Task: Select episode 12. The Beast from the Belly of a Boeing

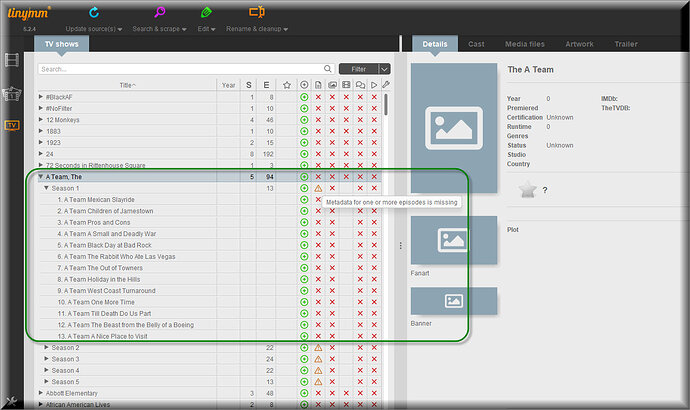Action: pos(126,325)
